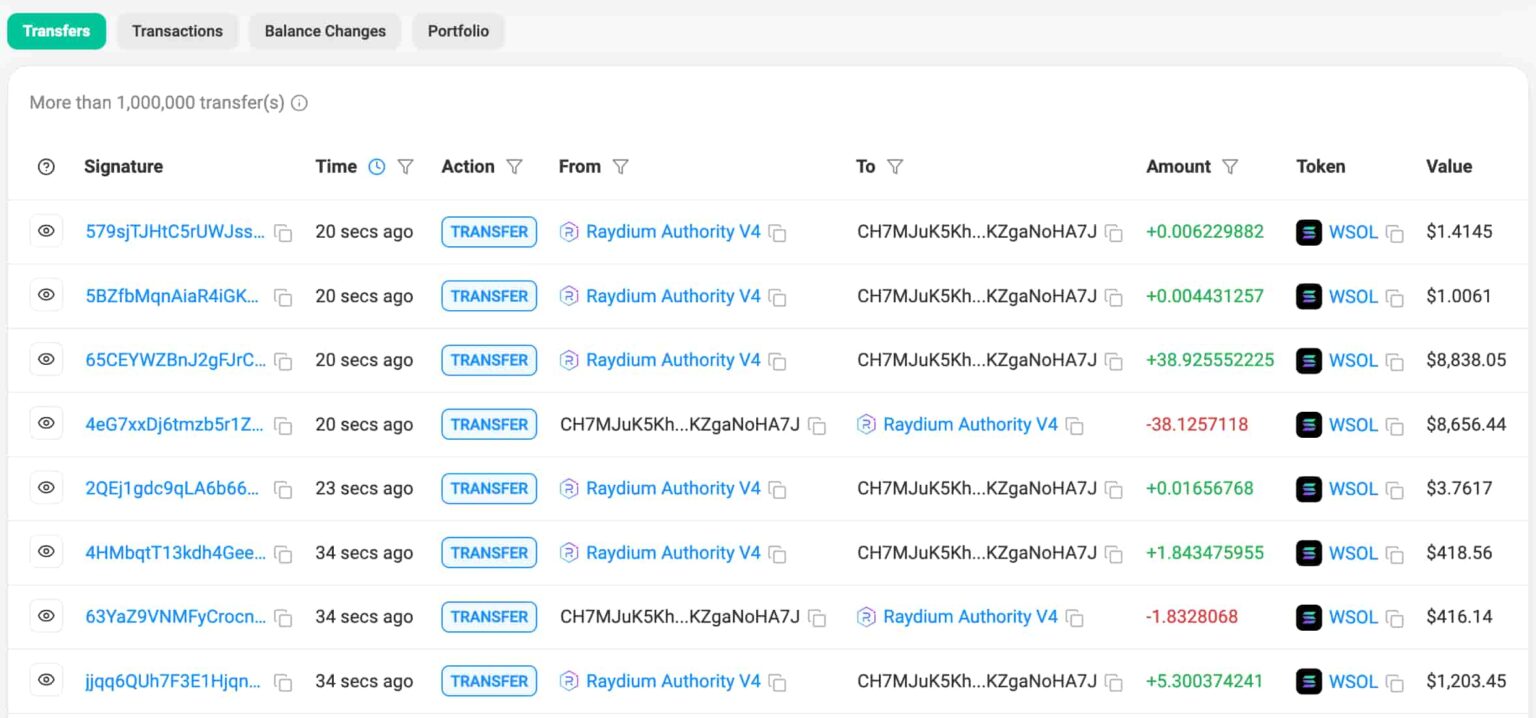Click the question mark icon in the table header
Viewport: 1536px width, 718px height.
click(46, 167)
